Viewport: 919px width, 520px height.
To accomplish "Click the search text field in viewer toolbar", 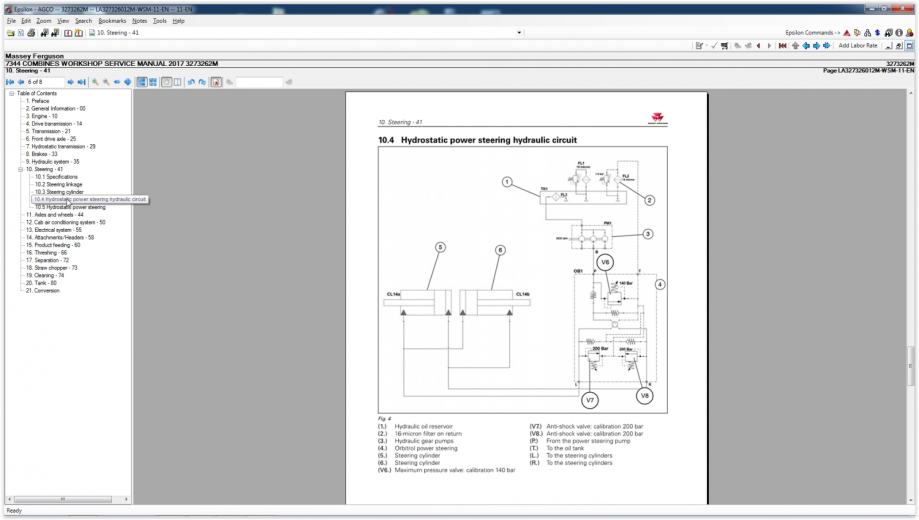I will click(259, 82).
